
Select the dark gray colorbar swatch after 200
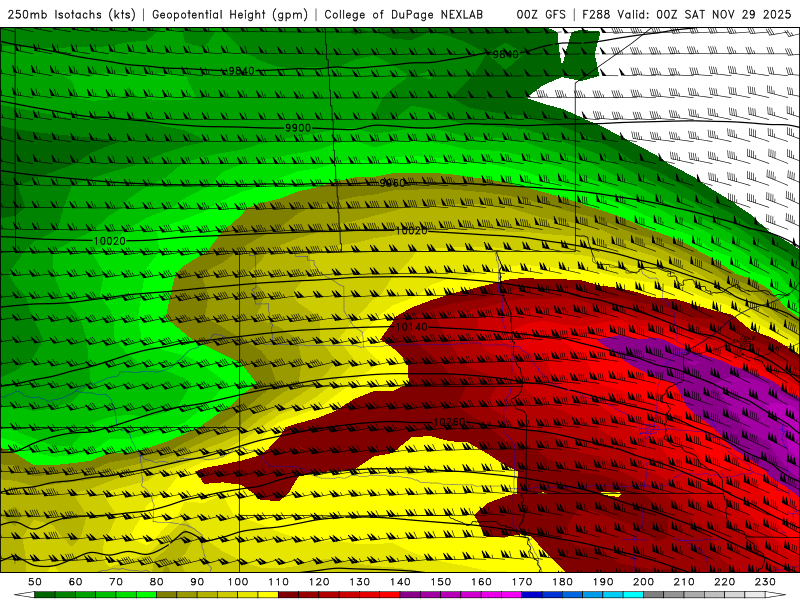(x=654, y=595)
